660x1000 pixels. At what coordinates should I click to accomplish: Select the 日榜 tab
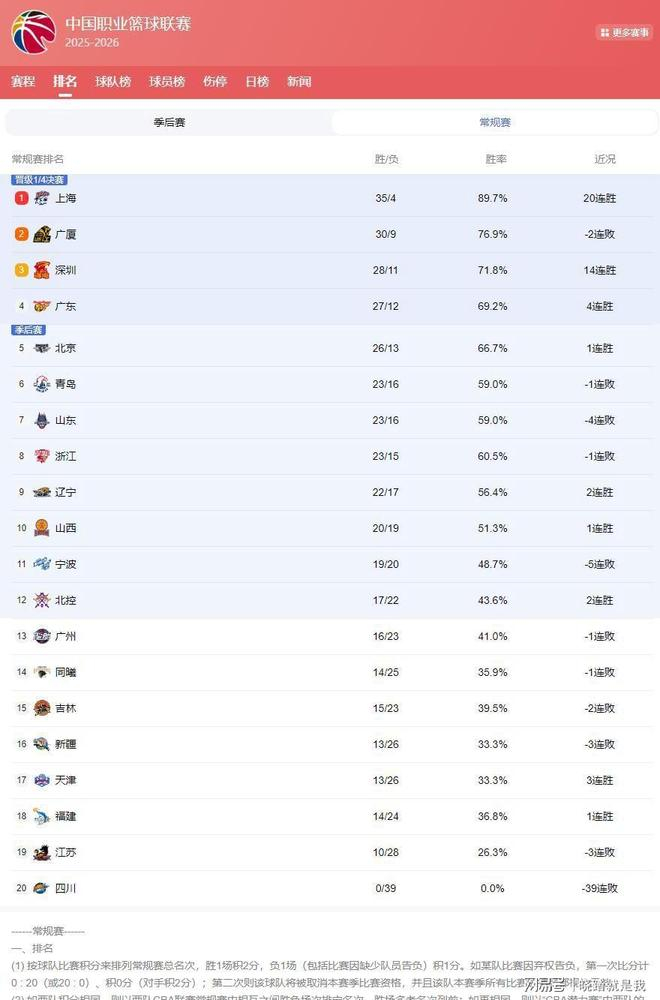tap(257, 82)
